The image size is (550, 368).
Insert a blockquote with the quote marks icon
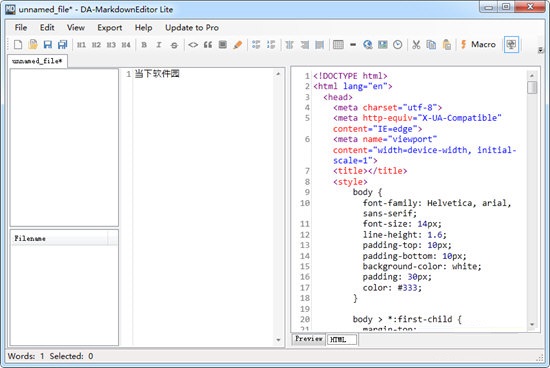(x=208, y=45)
